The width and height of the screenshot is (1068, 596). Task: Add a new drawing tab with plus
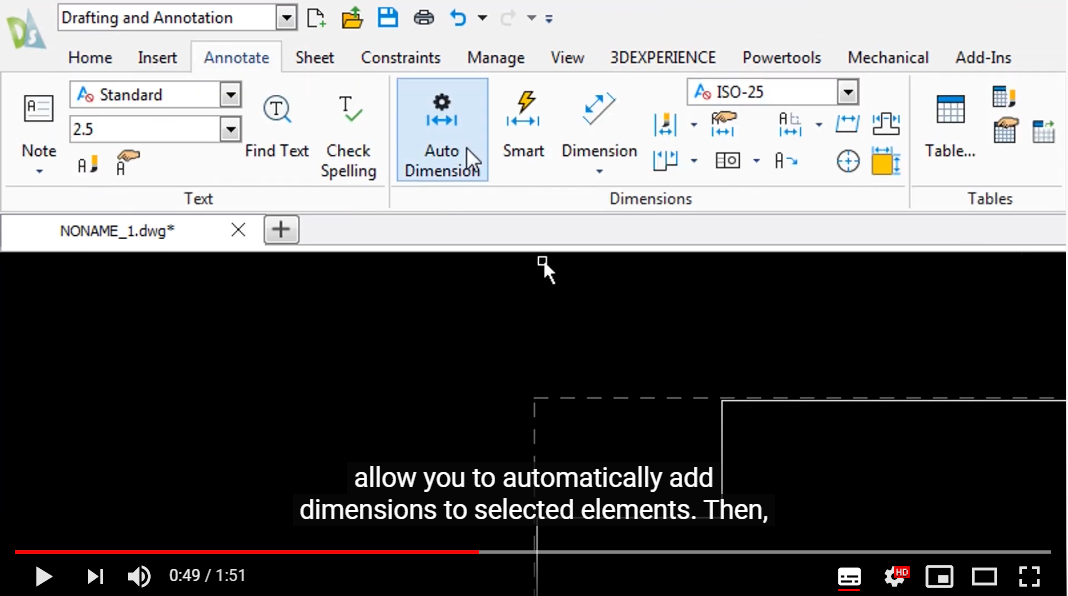coord(281,230)
